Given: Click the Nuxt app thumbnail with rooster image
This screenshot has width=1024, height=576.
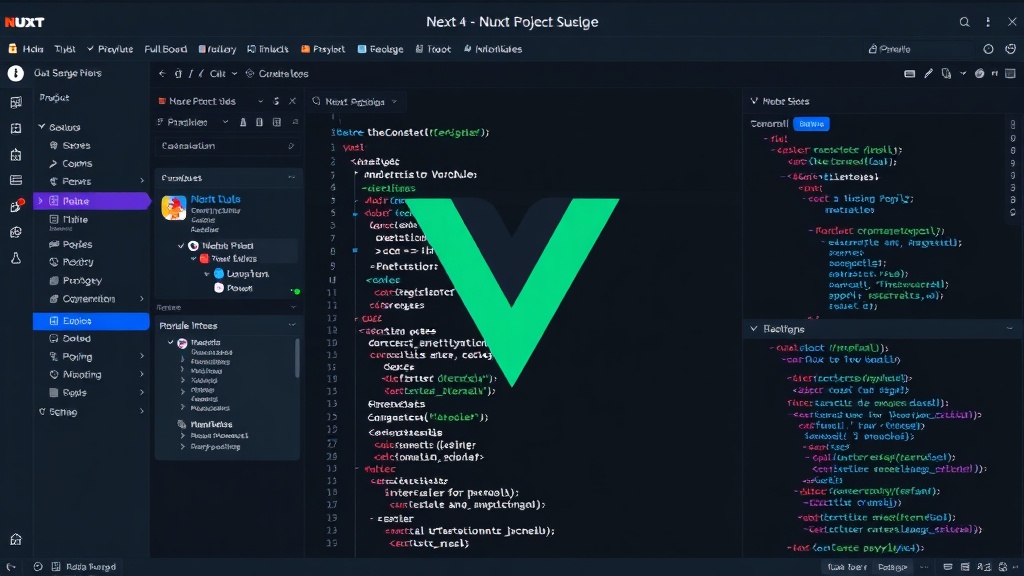Looking at the screenshot, I should click(174, 208).
